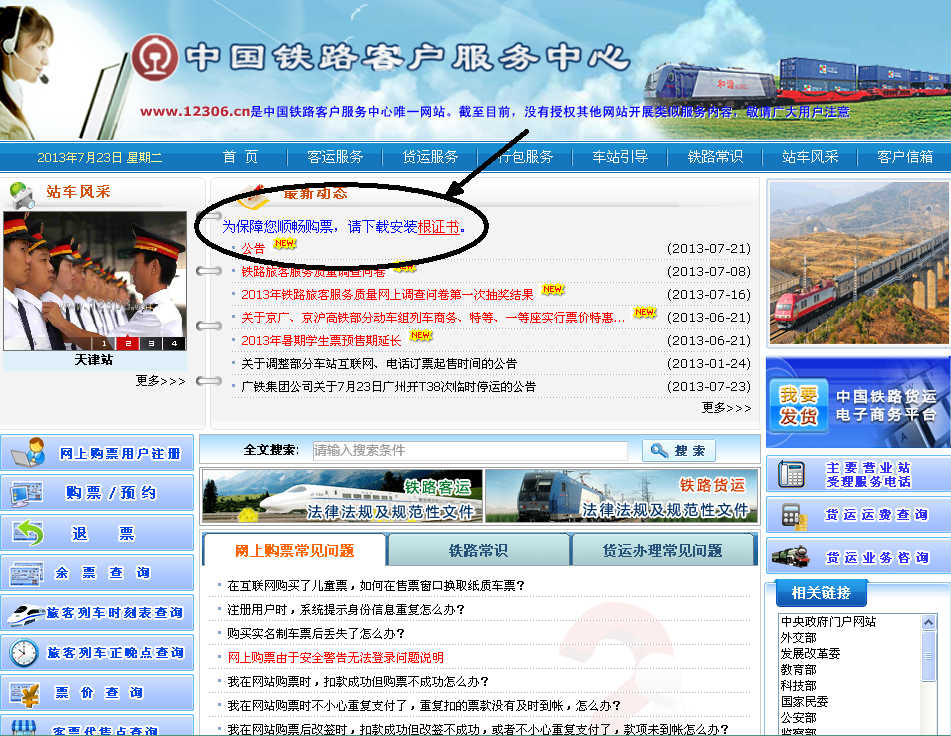
Task: Click the 全文搜索 text input field
Action: (x=470, y=451)
